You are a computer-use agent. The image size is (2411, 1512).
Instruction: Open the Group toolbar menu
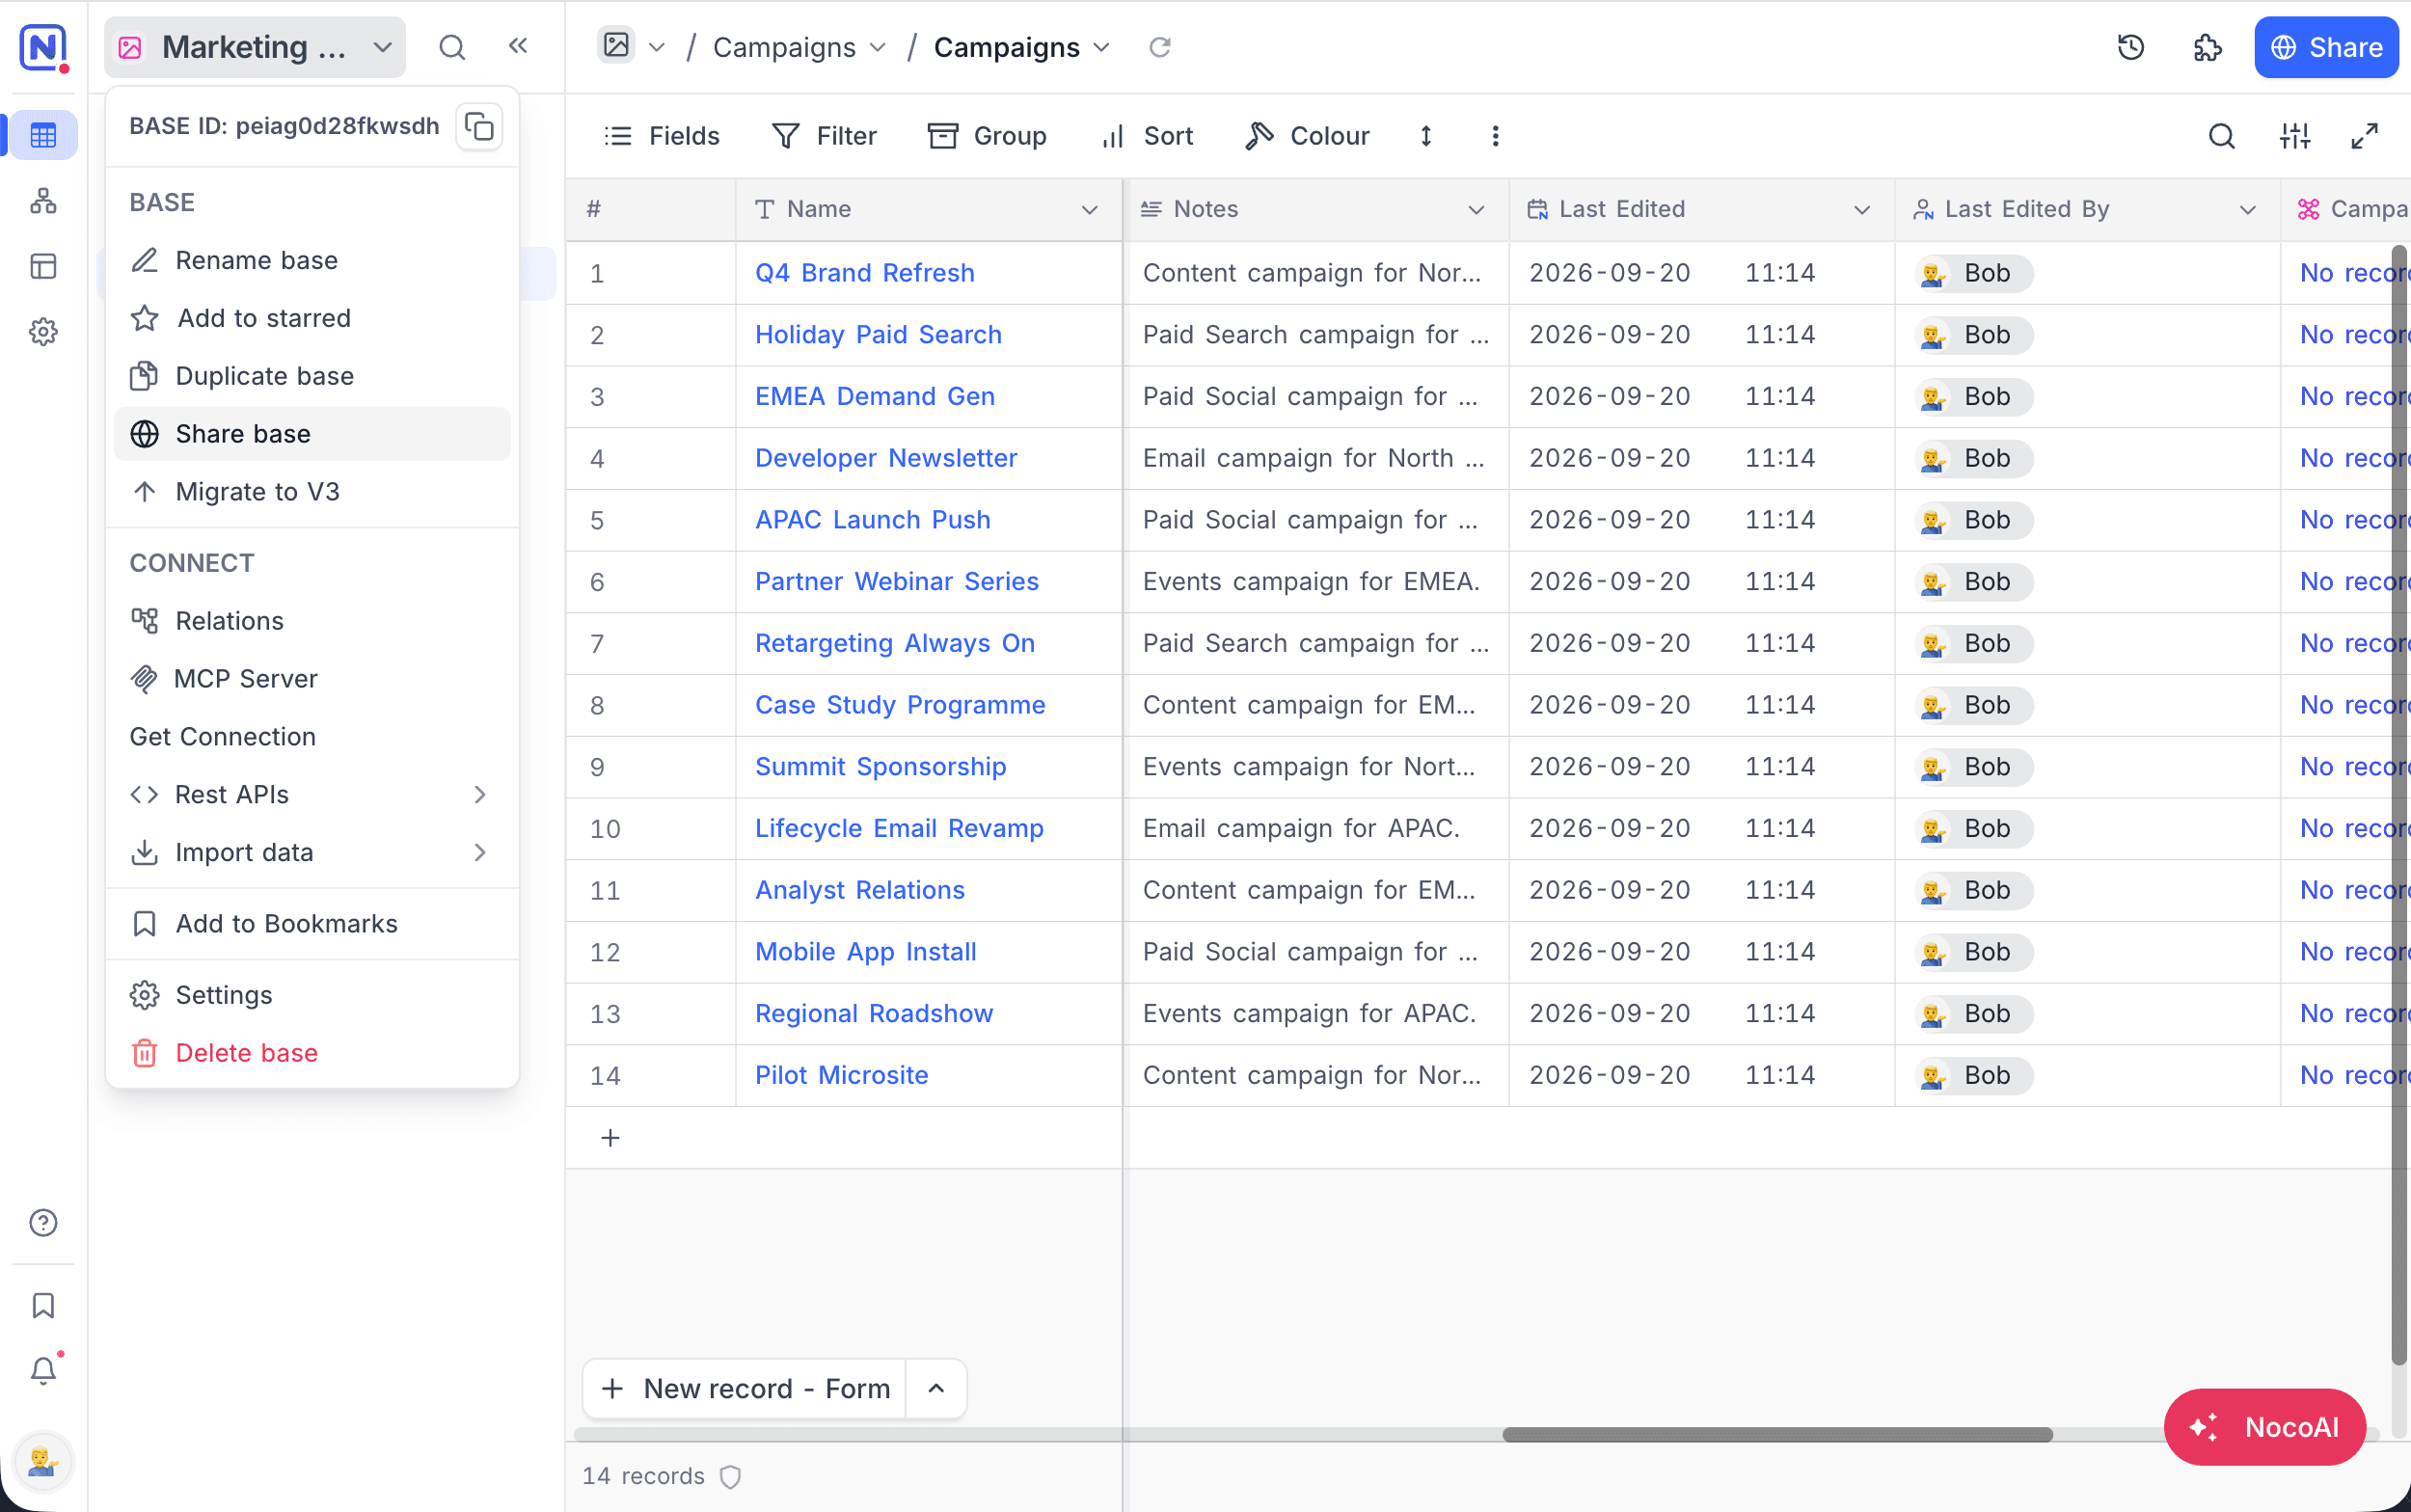pyautogui.click(x=987, y=136)
